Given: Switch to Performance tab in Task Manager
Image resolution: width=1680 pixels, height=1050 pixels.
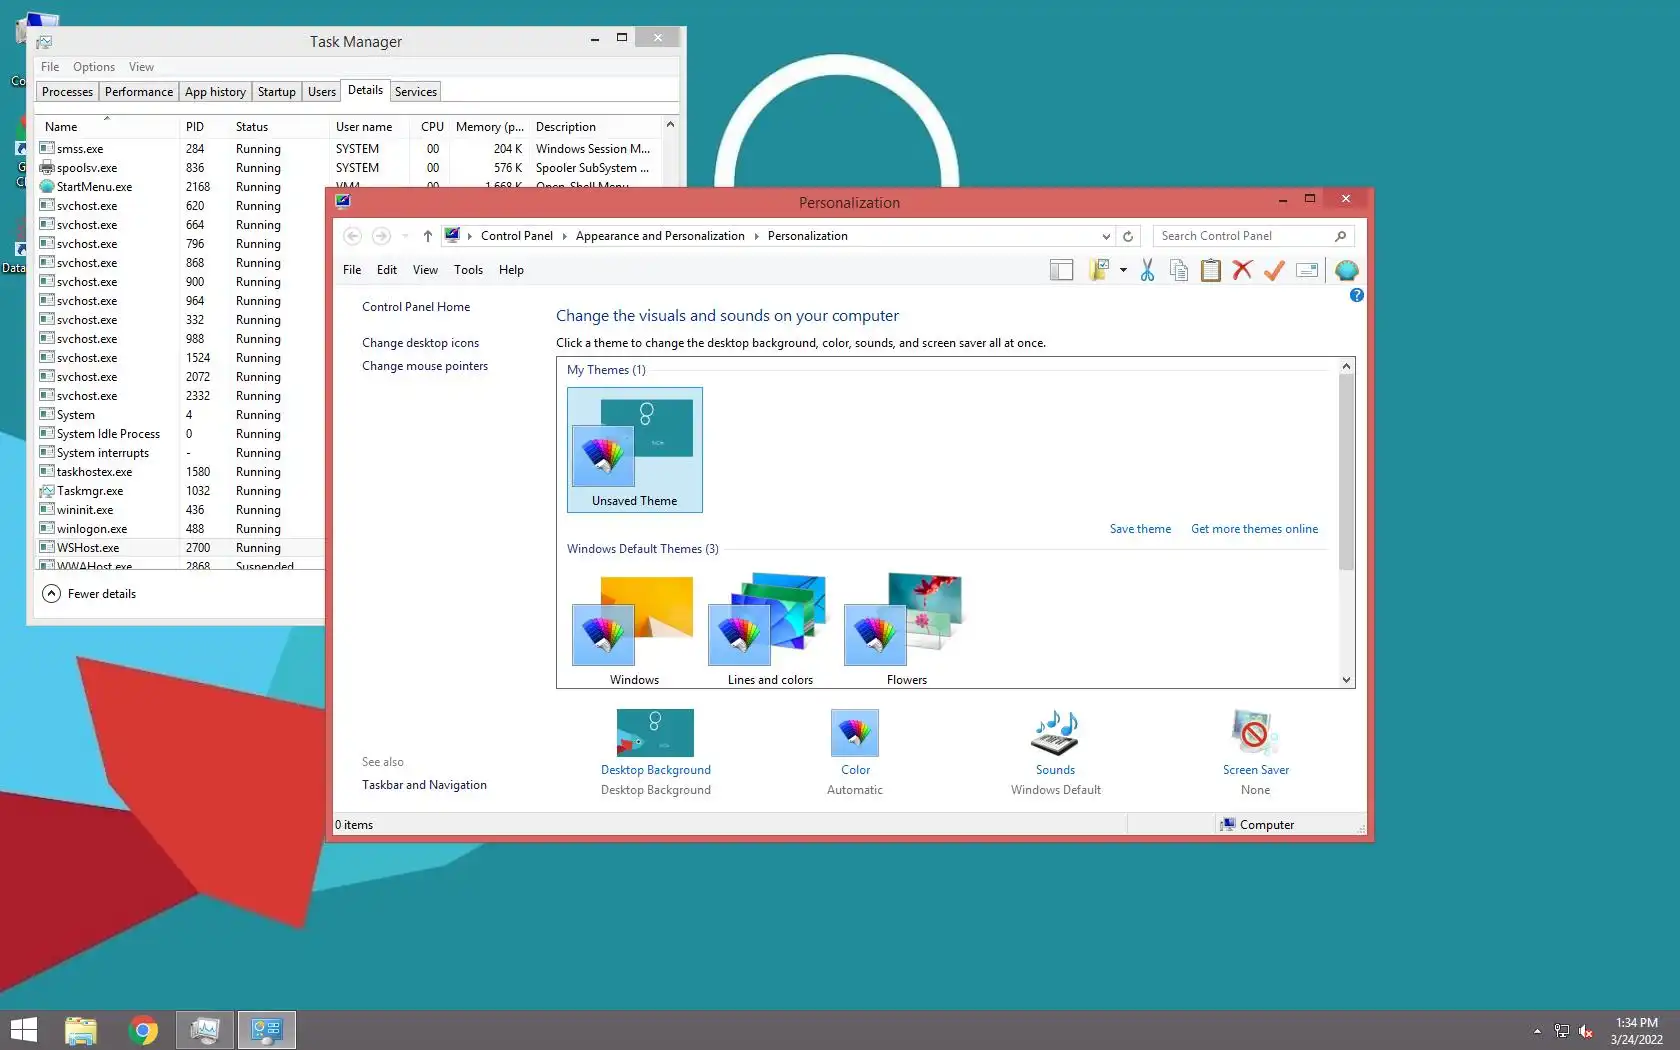Looking at the screenshot, I should click(139, 92).
